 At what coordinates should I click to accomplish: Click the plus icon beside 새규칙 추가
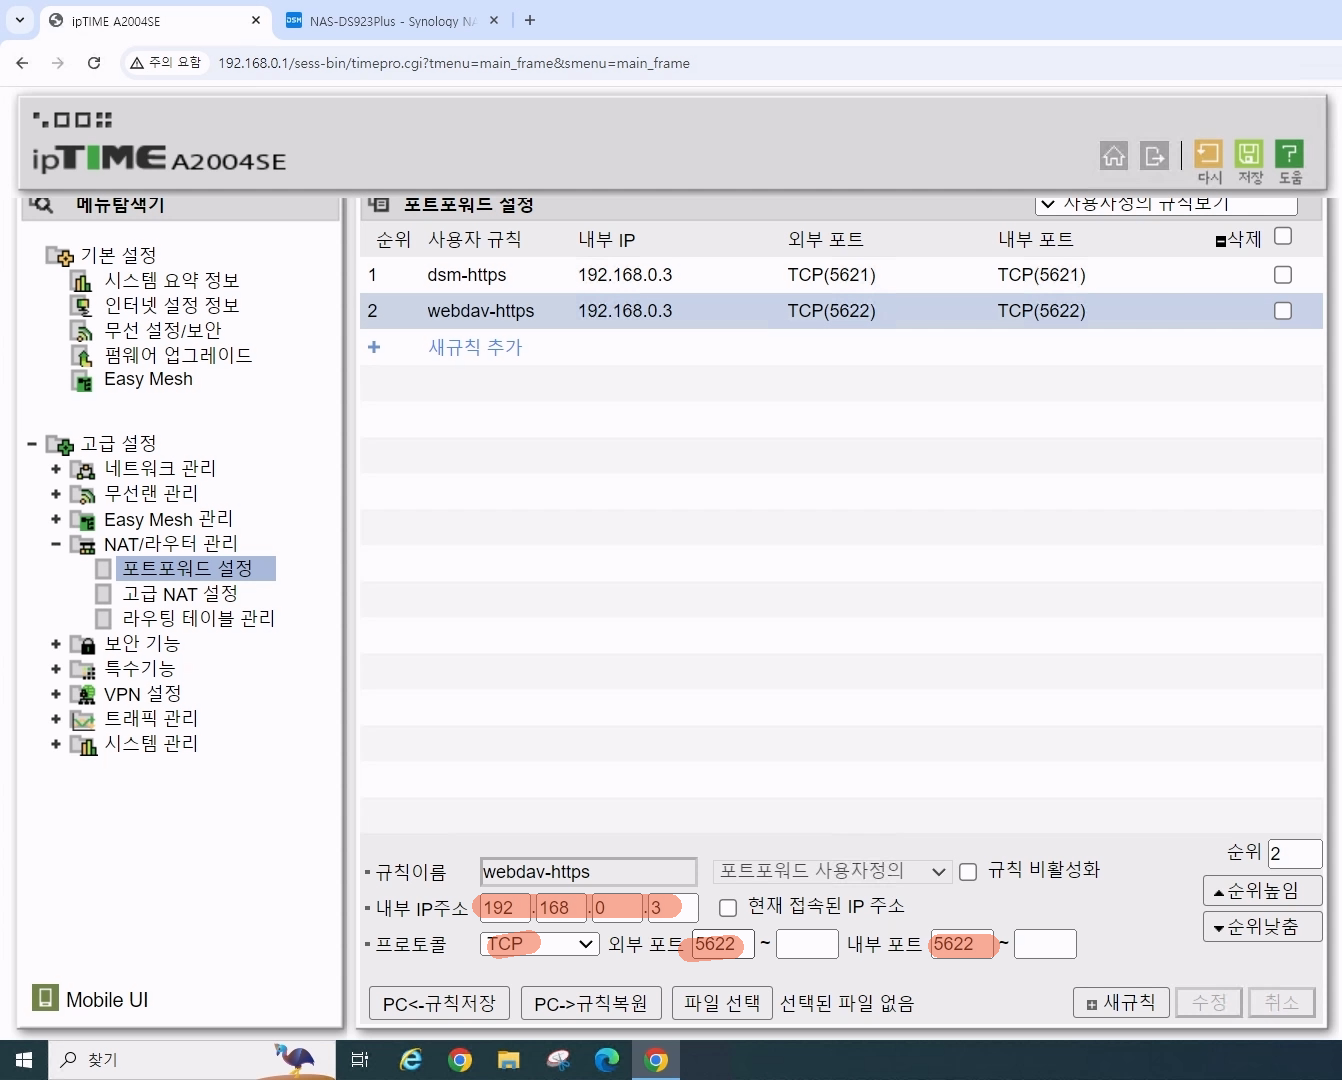tap(374, 347)
